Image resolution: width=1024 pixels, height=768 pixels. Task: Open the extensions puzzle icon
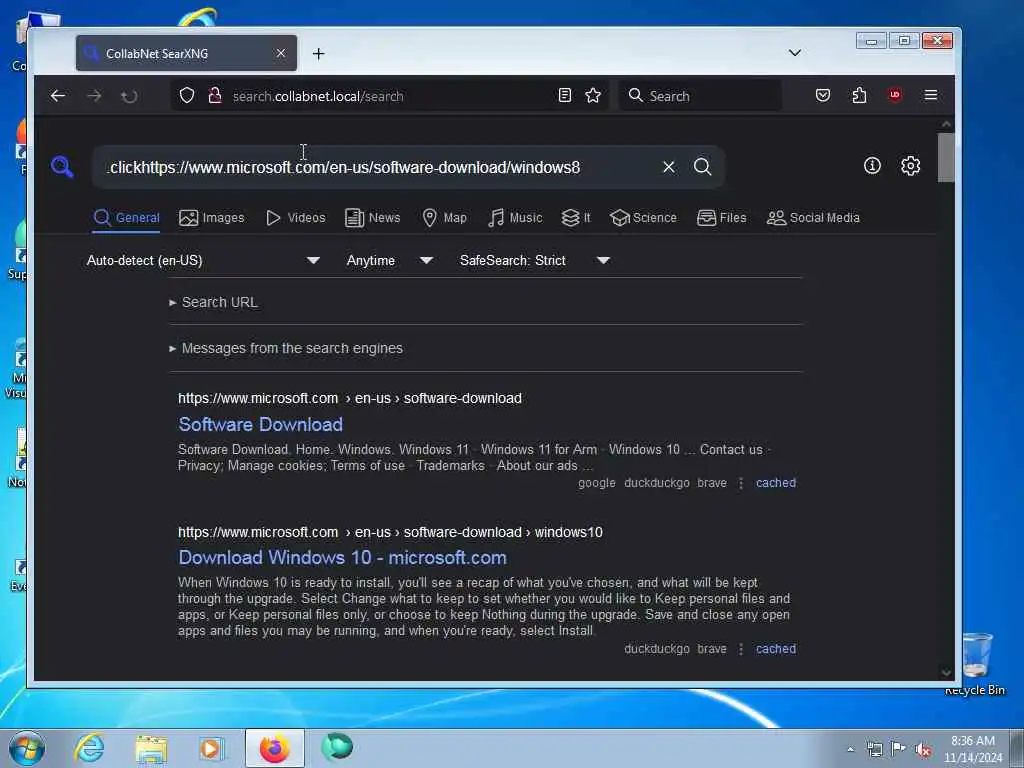(859, 95)
